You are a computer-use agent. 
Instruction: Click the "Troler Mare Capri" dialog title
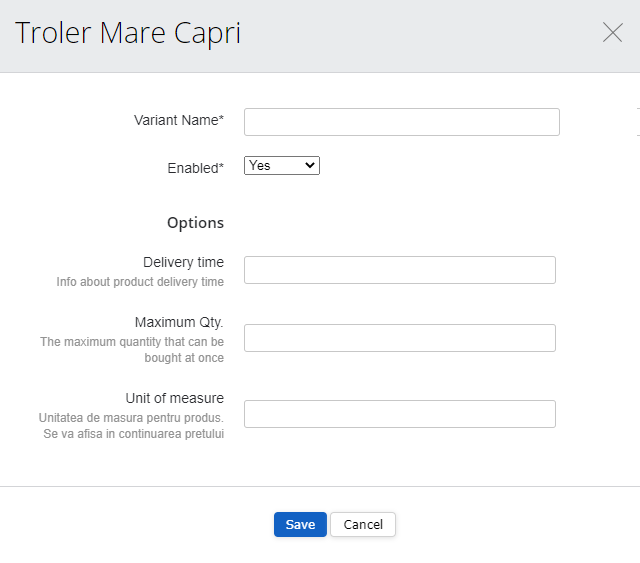[128, 34]
